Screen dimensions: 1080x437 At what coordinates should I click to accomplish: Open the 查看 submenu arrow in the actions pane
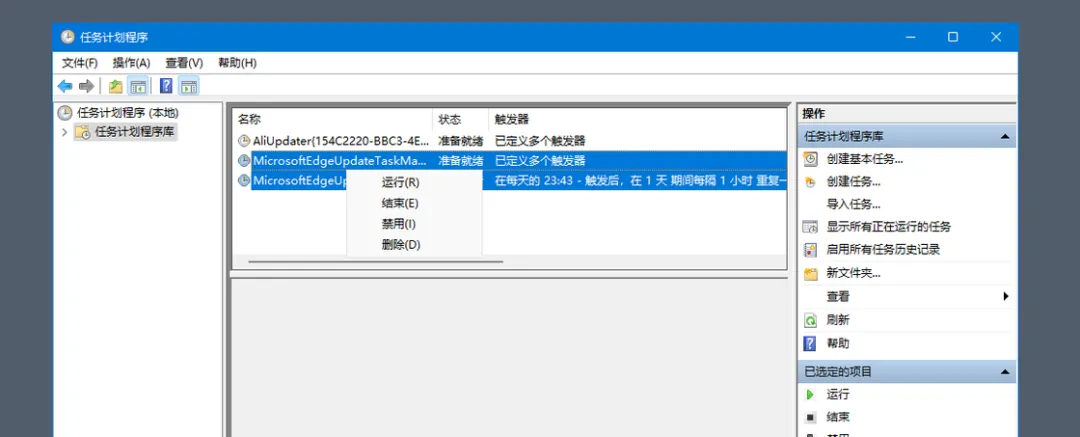(1006, 296)
